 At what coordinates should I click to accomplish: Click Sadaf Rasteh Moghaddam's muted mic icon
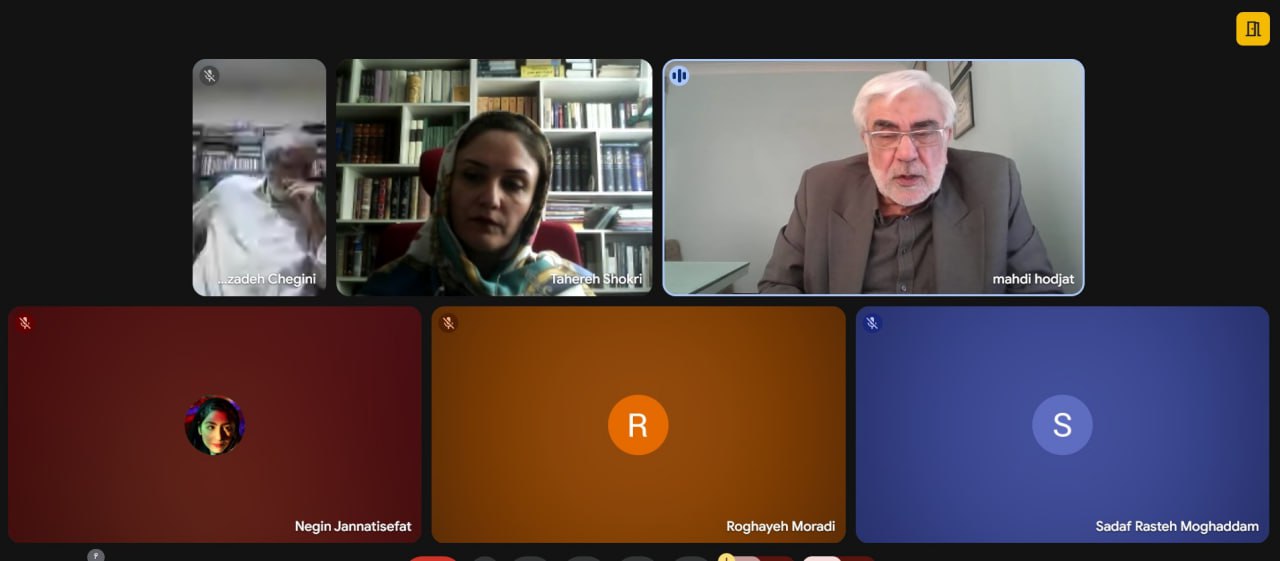click(x=872, y=323)
